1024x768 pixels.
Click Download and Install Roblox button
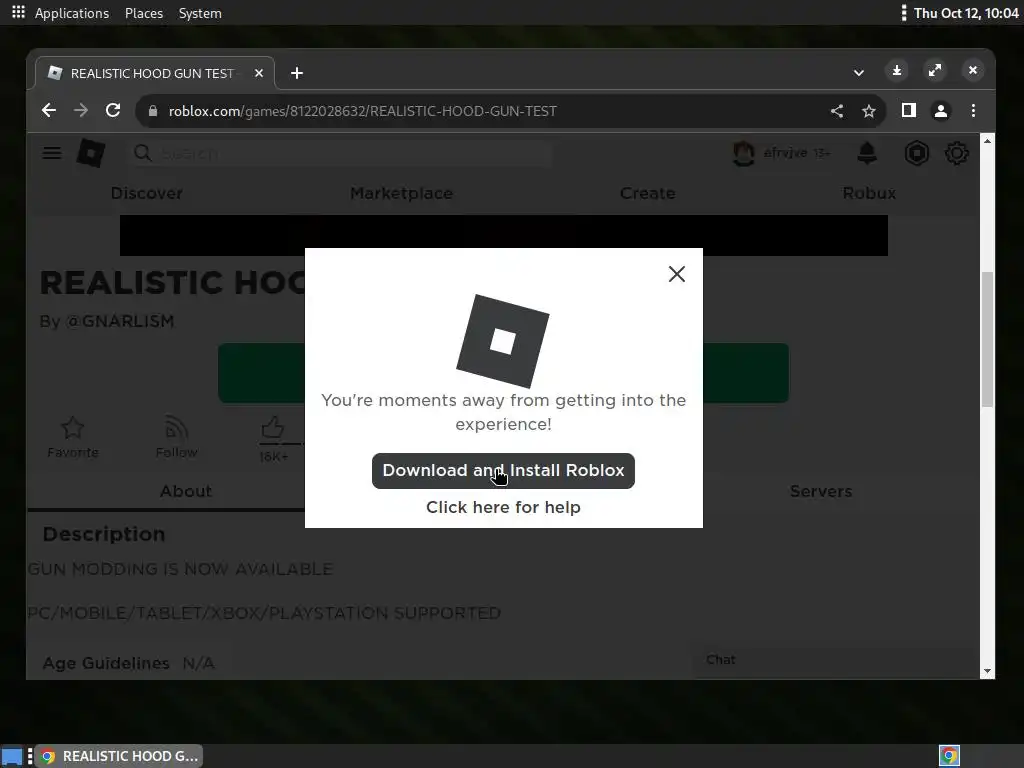(x=503, y=470)
